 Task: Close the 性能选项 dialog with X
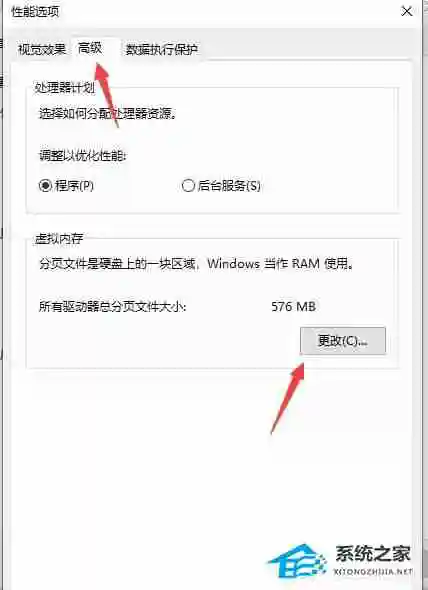point(407,12)
